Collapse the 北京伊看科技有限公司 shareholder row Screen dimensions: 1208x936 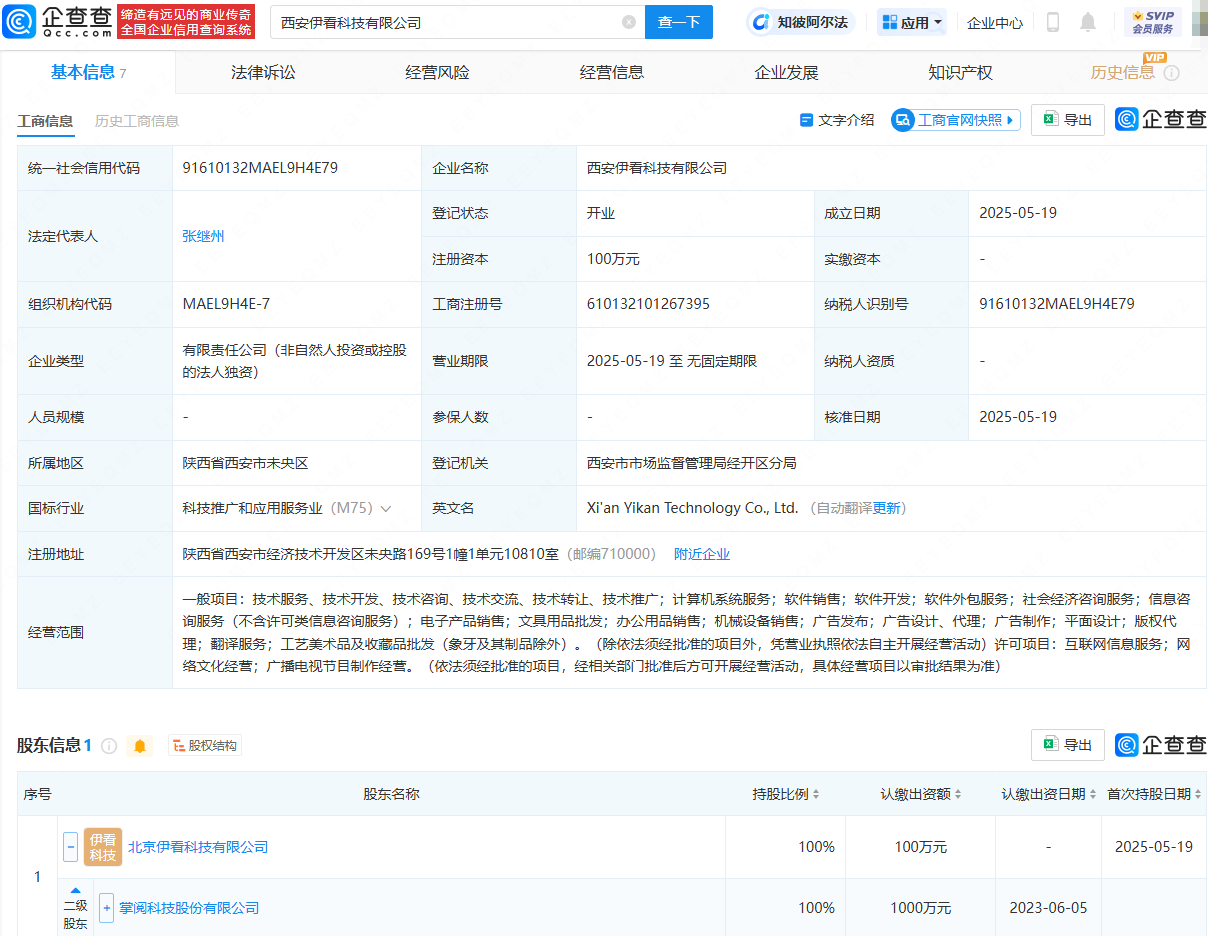[71, 847]
